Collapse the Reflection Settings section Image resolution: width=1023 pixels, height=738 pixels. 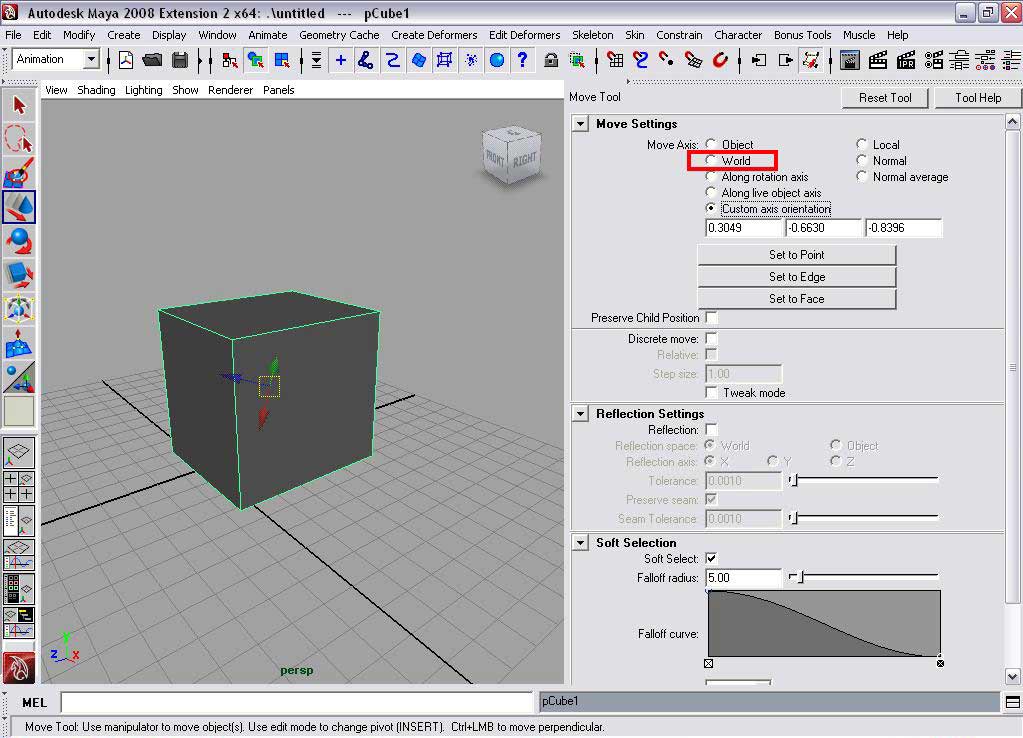[x=580, y=414]
